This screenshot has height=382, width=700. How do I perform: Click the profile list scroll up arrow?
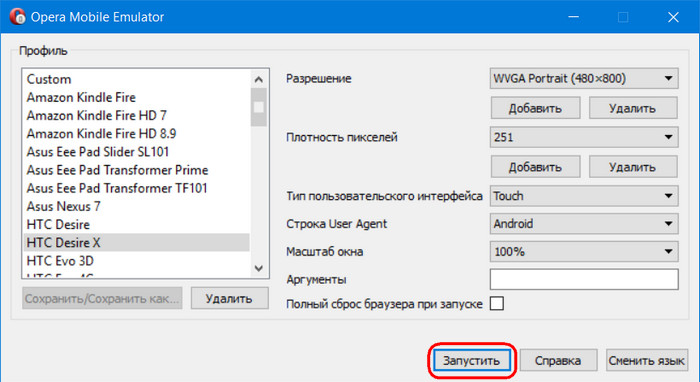(x=258, y=79)
